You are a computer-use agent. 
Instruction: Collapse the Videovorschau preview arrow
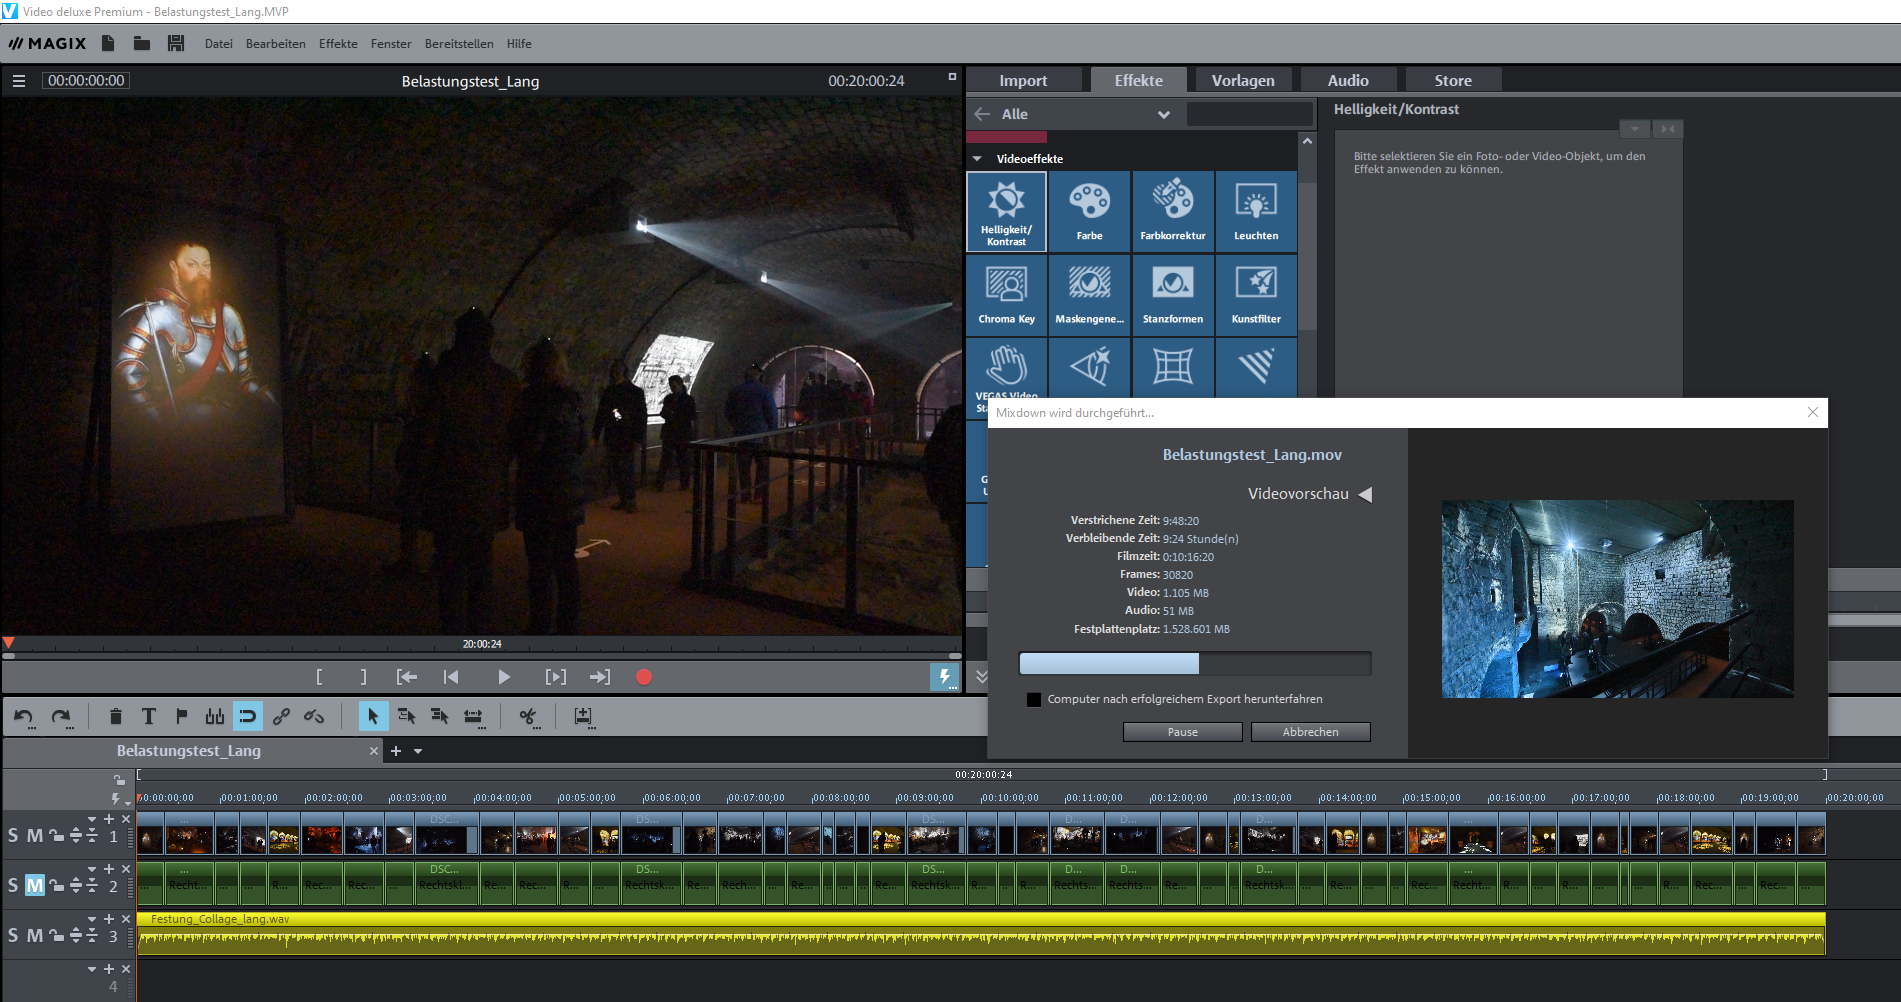tap(1365, 494)
